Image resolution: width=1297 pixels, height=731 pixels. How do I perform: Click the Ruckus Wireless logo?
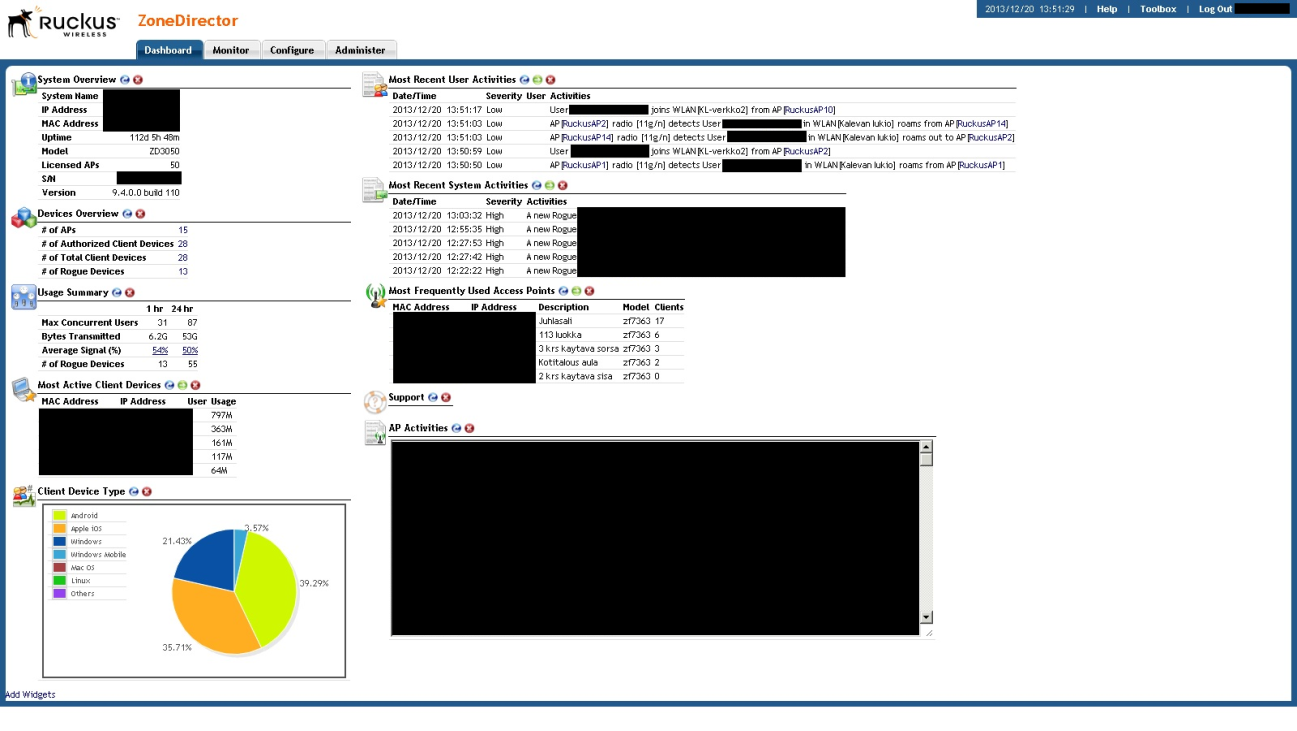click(62, 22)
